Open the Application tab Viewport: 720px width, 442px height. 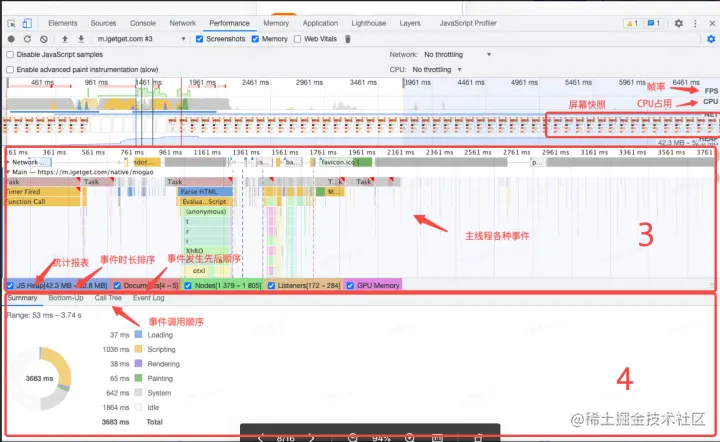point(321,23)
